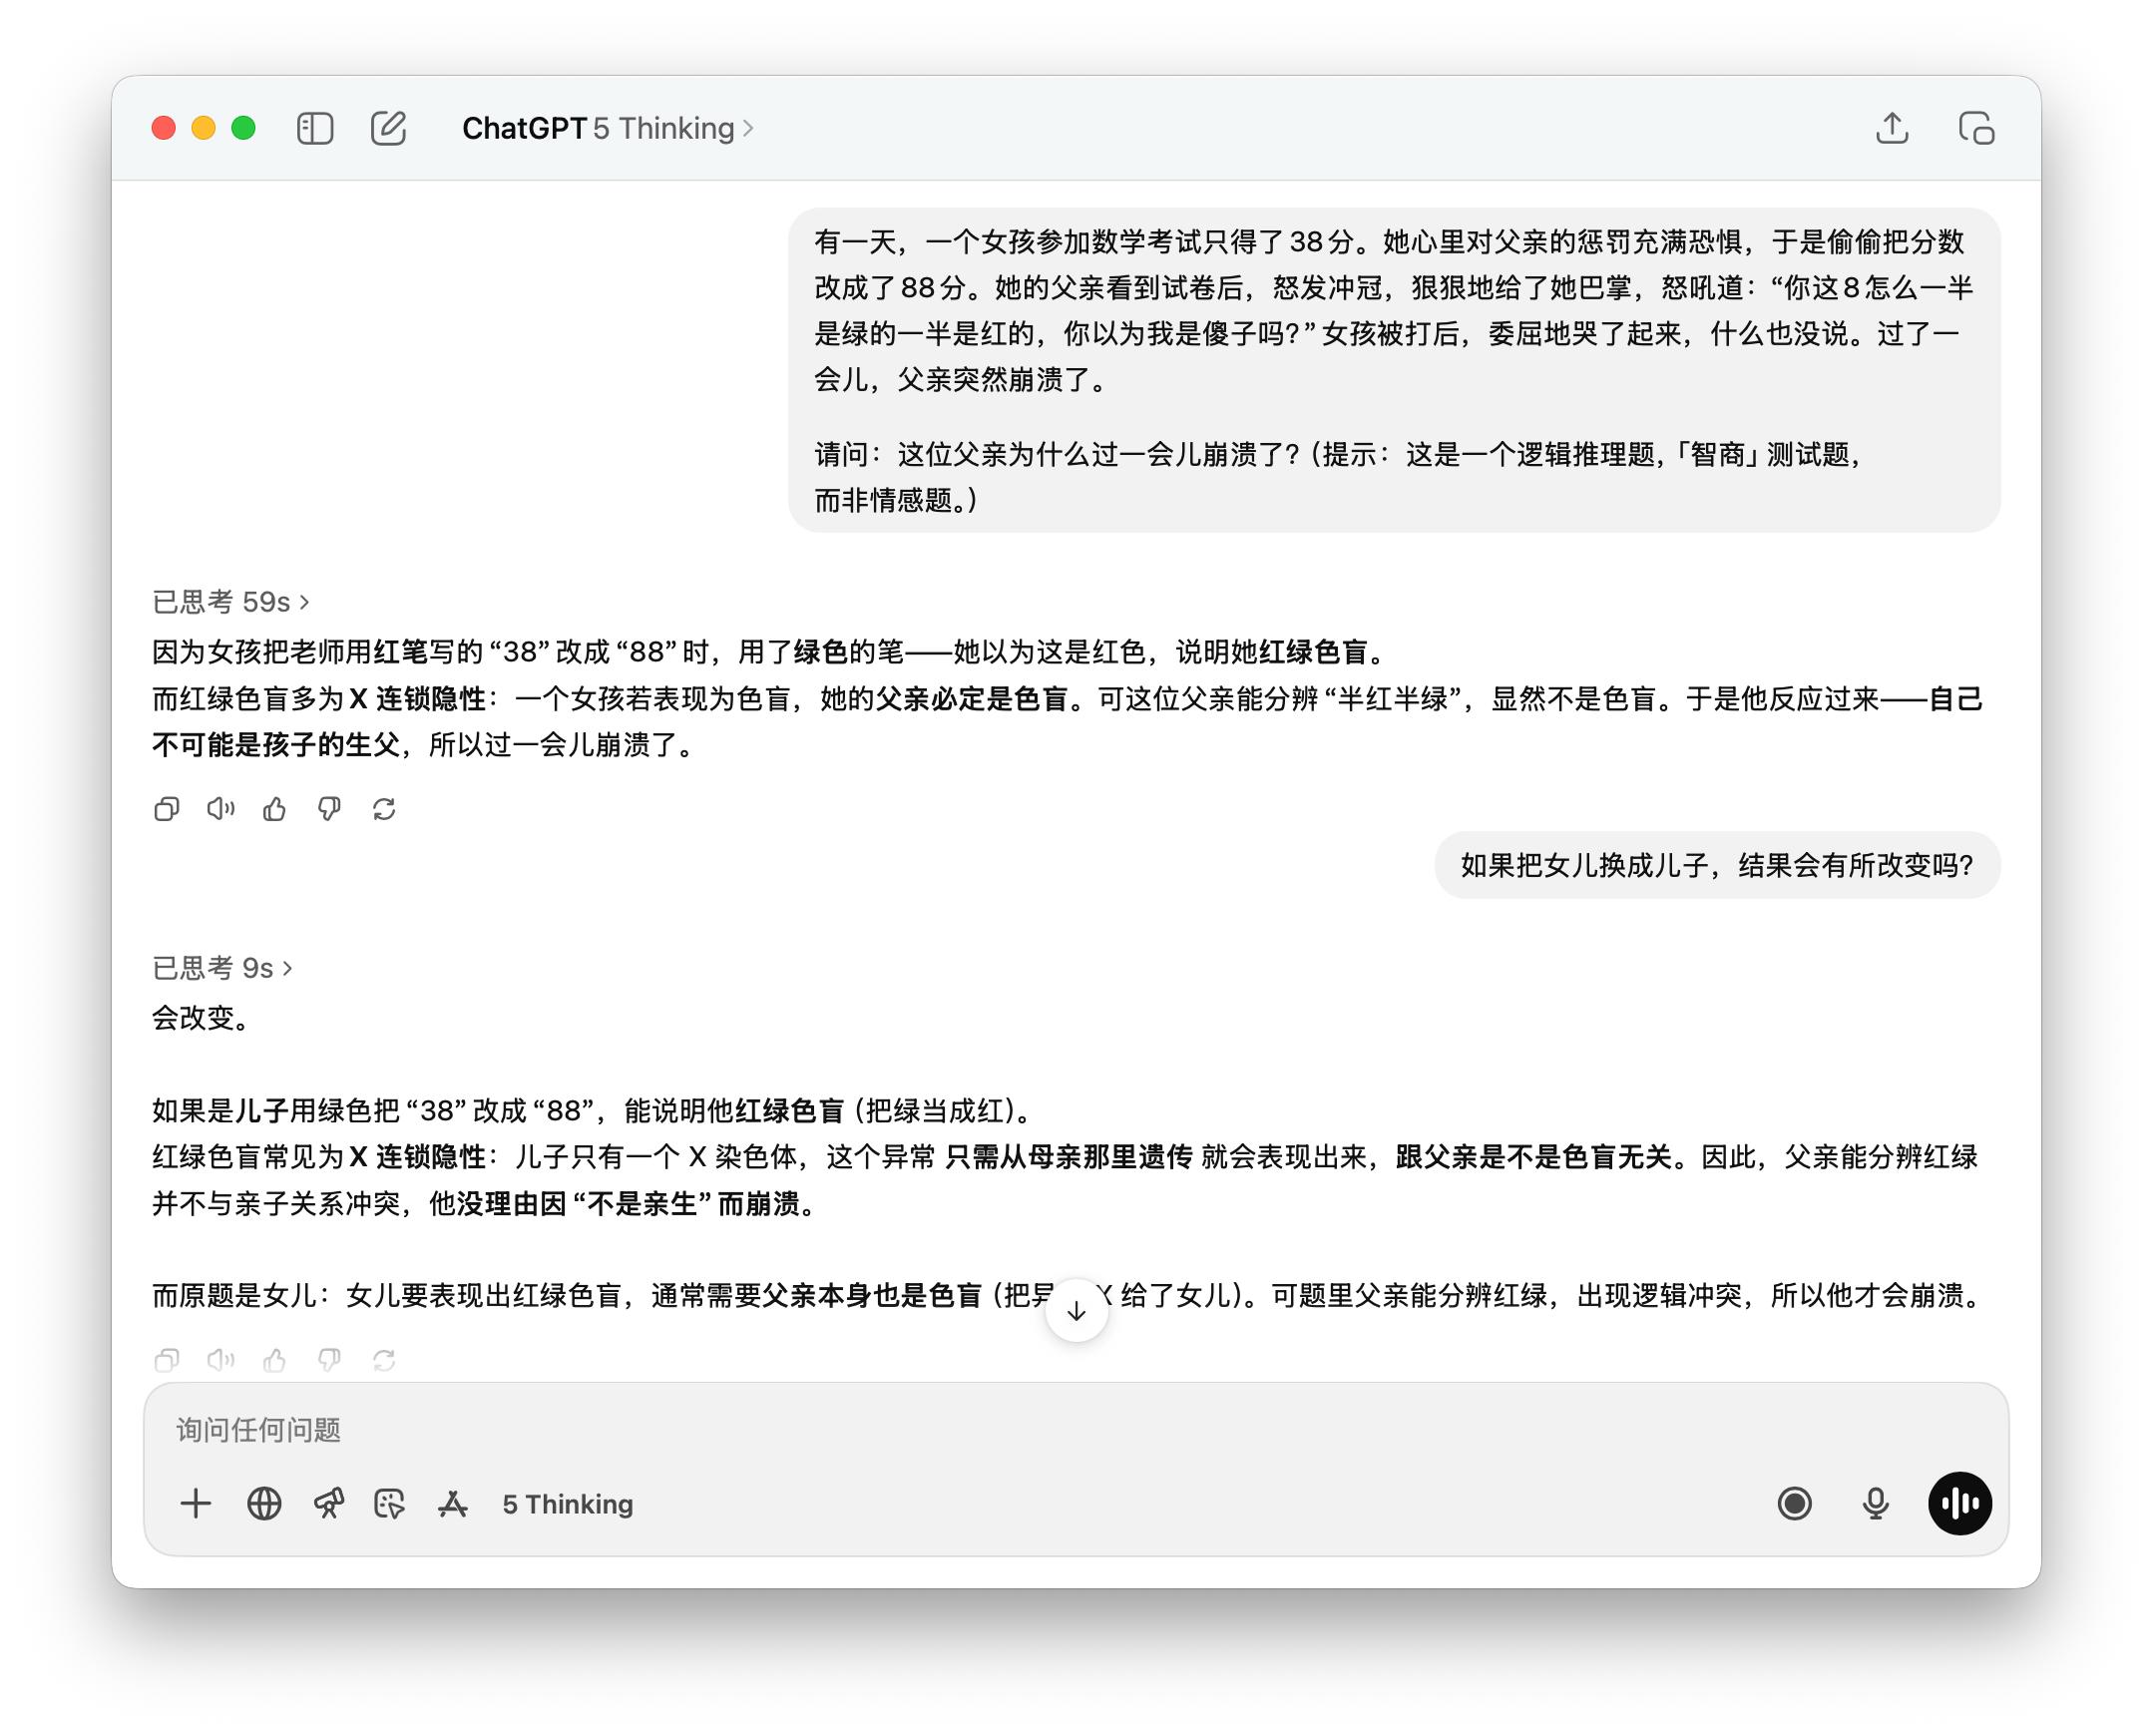
Task: Thumbs up the first response
Action: [x=275, y=809]
